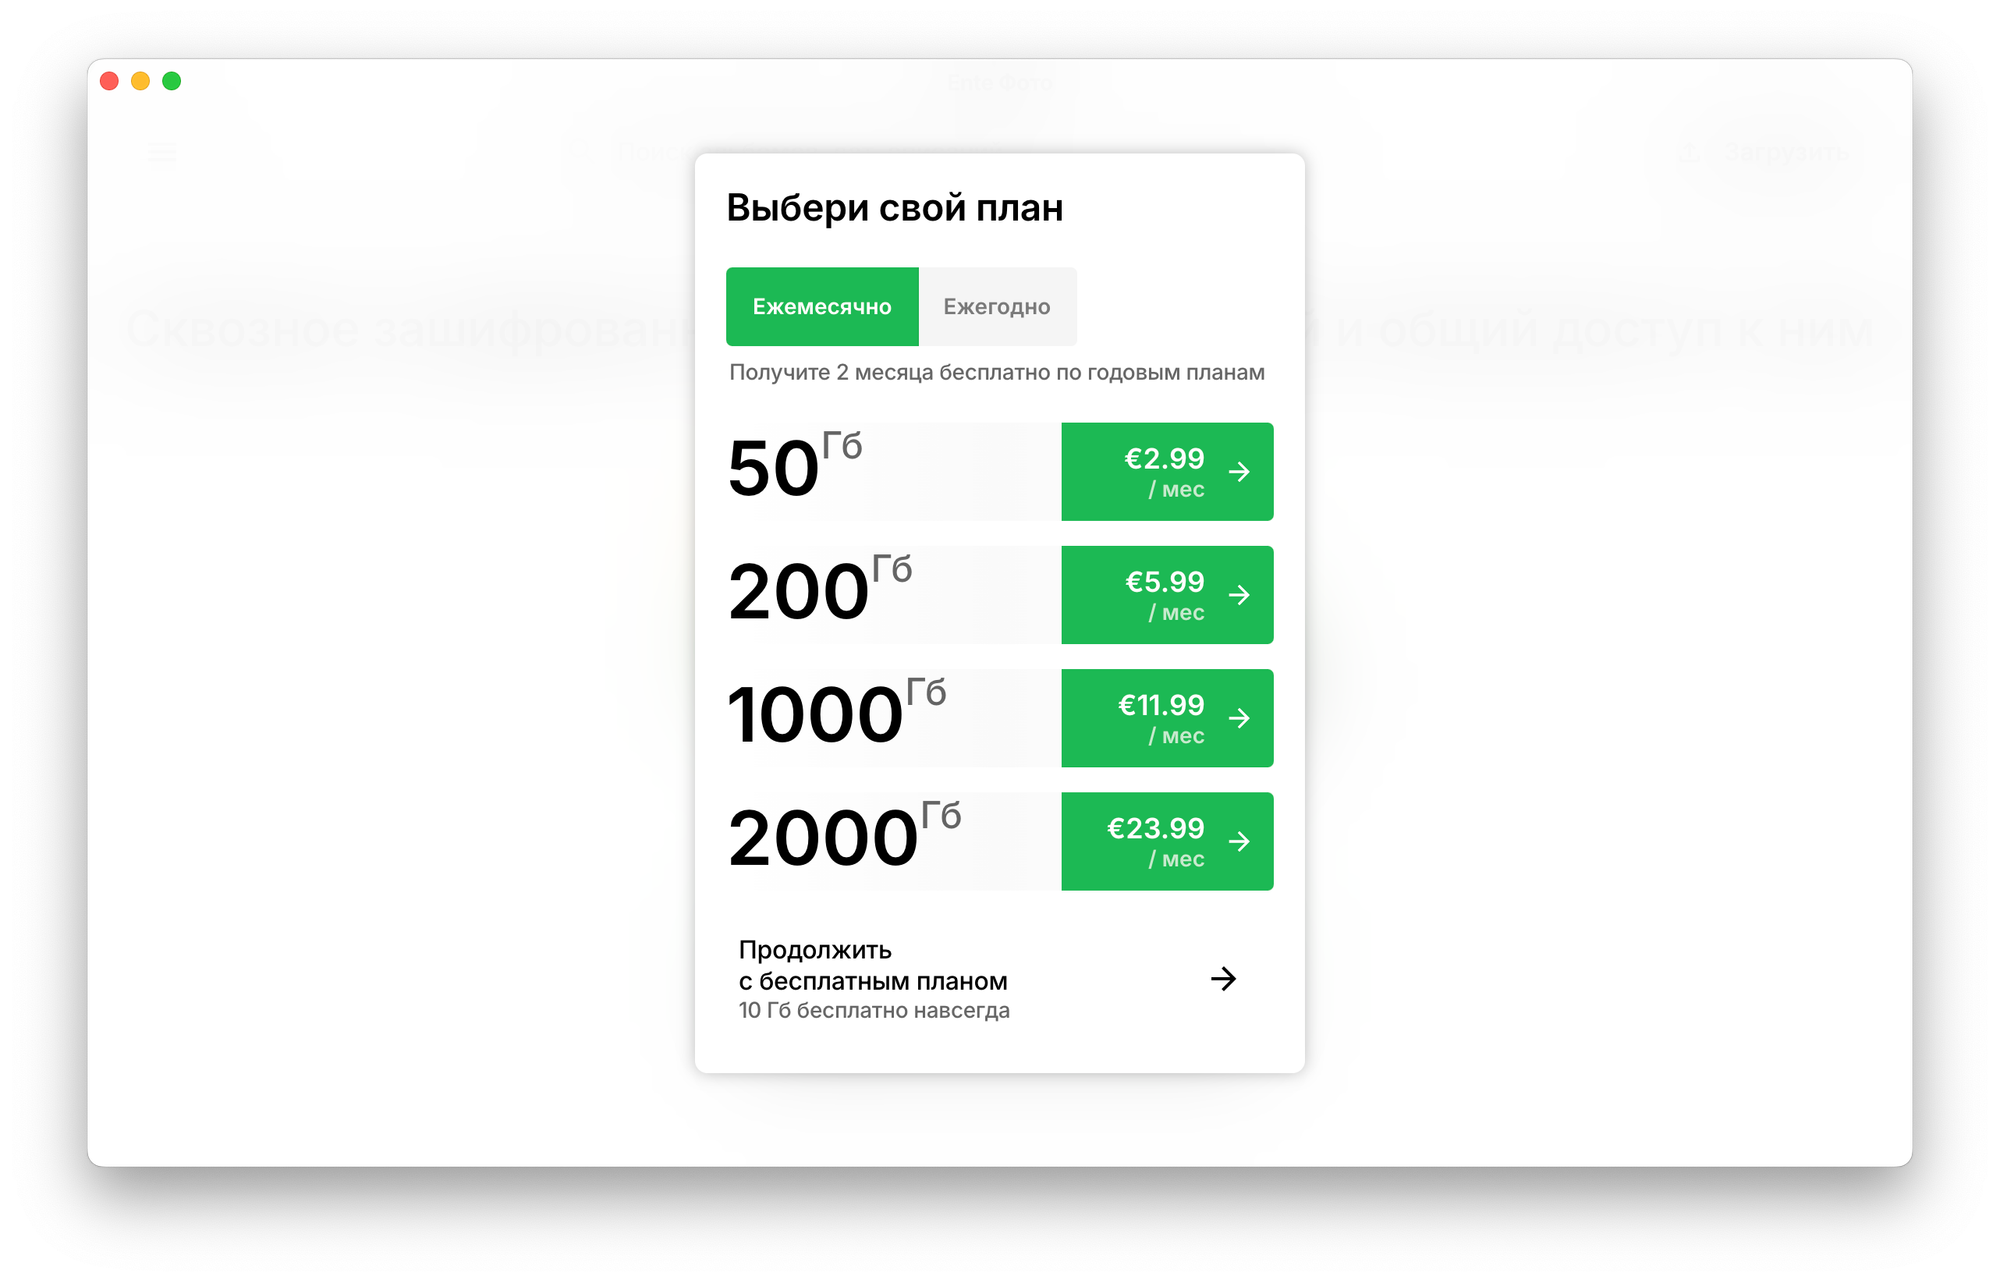Choose the €5.99 / мес price

tap(1163, 595)
